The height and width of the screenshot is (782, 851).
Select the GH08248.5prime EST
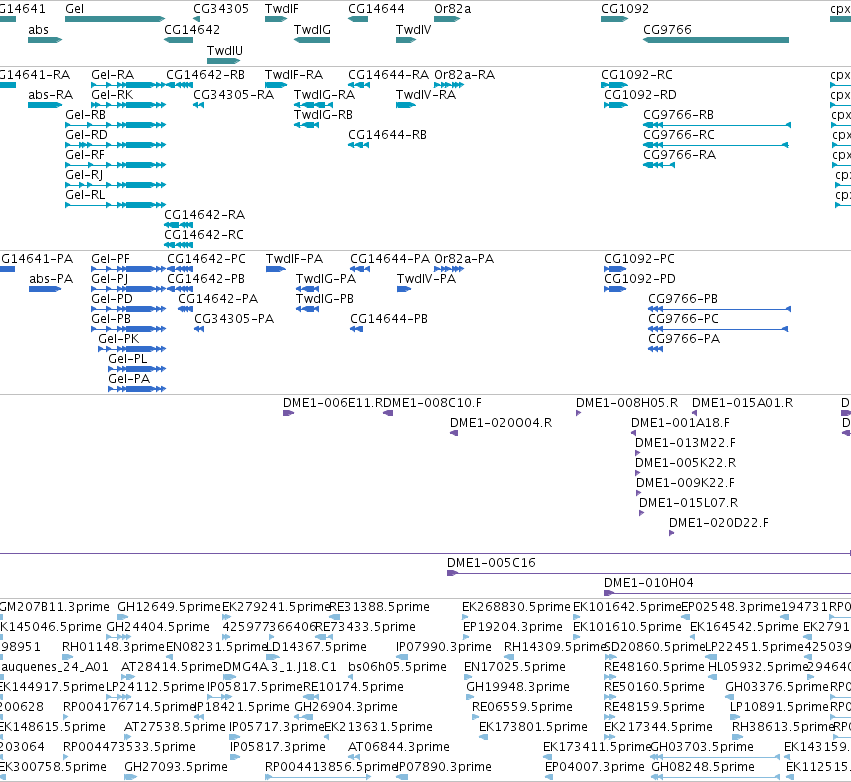[715, 777]
